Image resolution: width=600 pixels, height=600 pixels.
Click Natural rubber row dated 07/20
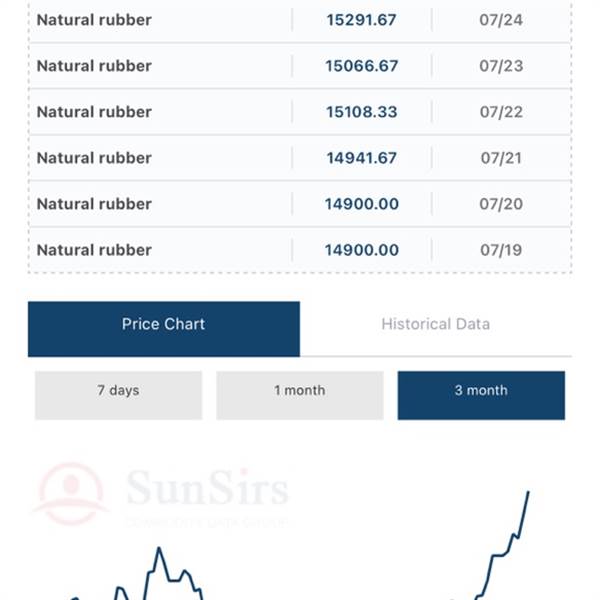coord(300,204)
